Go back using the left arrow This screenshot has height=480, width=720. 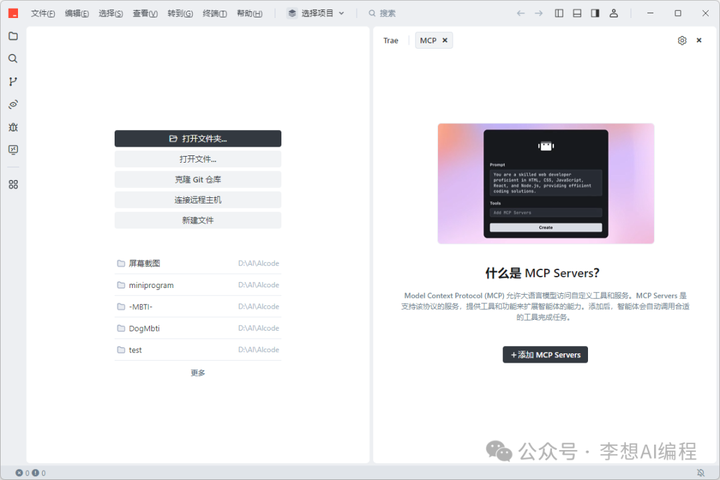point(521,13)
